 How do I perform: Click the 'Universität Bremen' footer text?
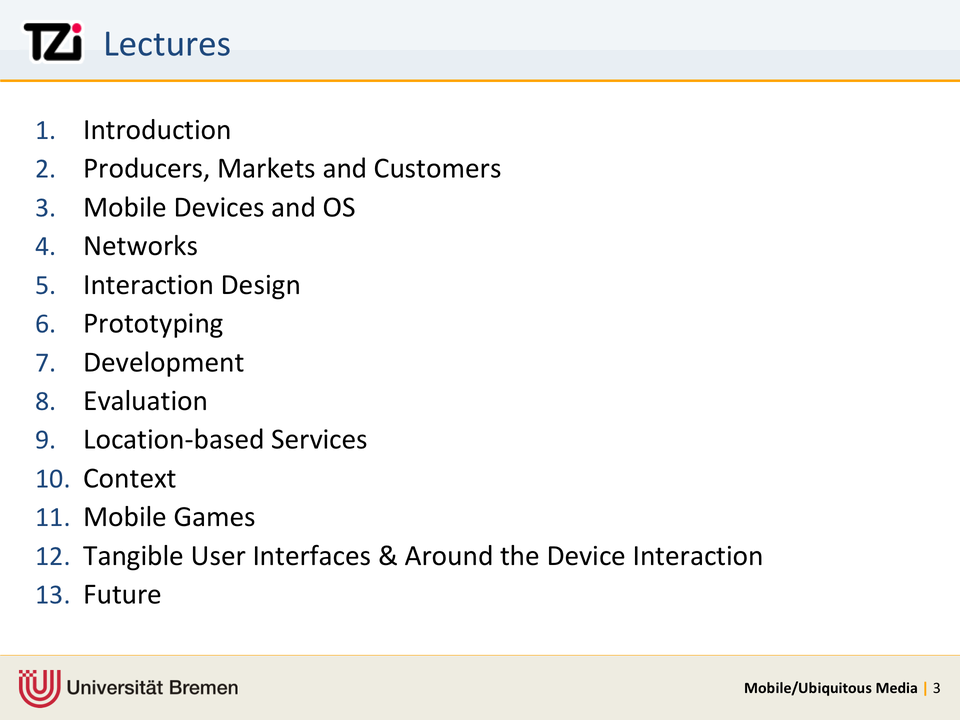pyautogui.click(x=153, y=688)
